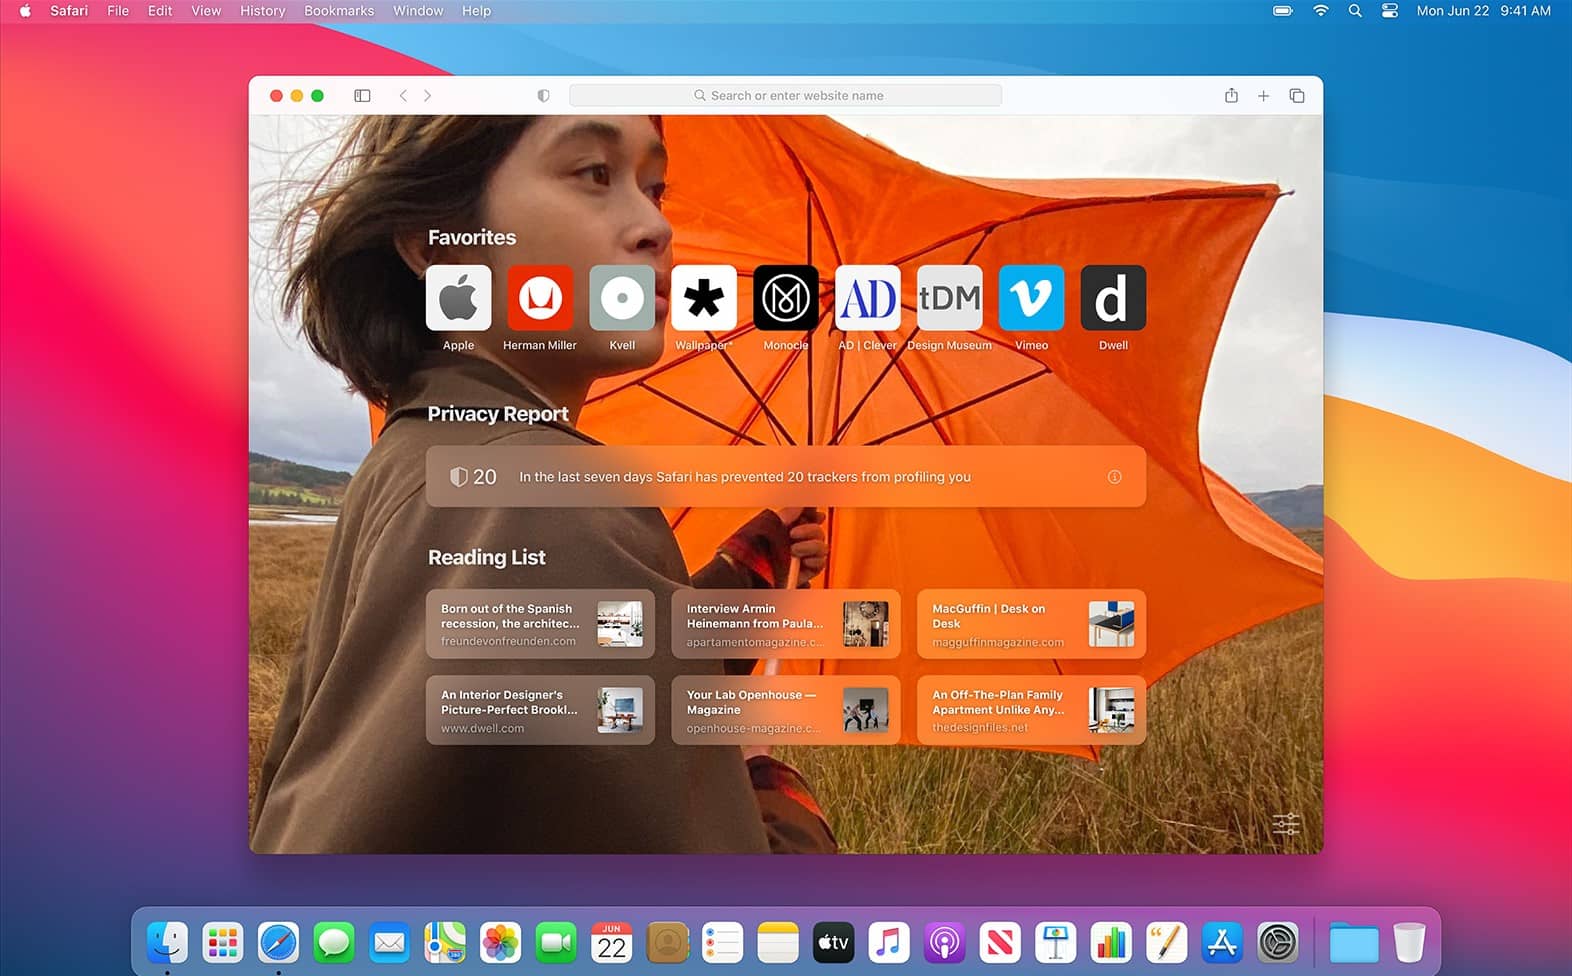Open the Bookmarks menu

coord(339,11)
